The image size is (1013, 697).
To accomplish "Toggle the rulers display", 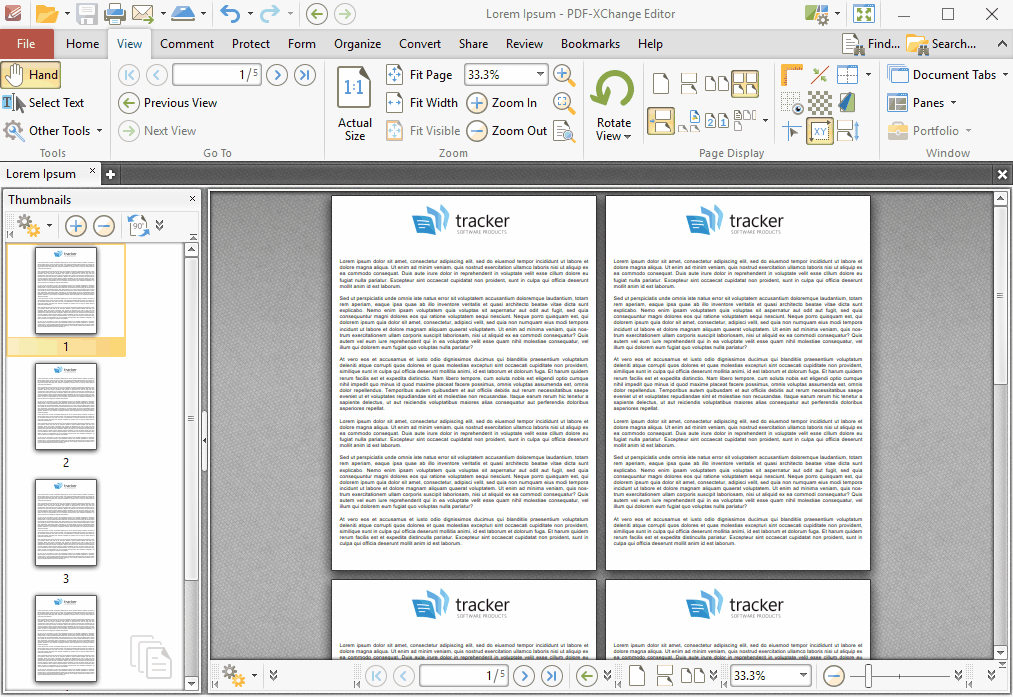I will pyautogui.click(x=791, y=75).
